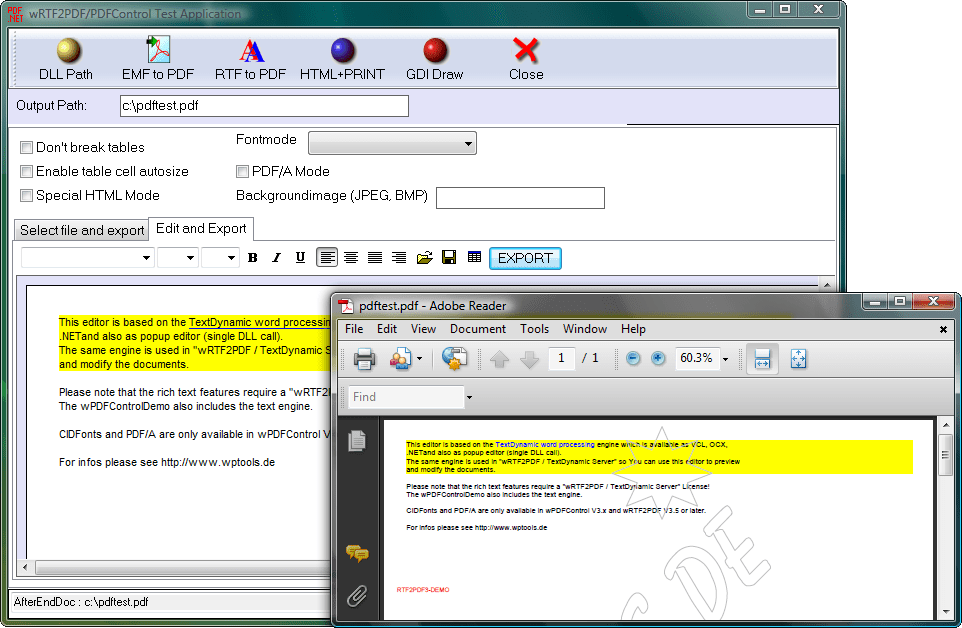The height and width of the screenshot is (628, 962).
Task: Open the font name dropdown in editor toolbar
Action: 146,258
